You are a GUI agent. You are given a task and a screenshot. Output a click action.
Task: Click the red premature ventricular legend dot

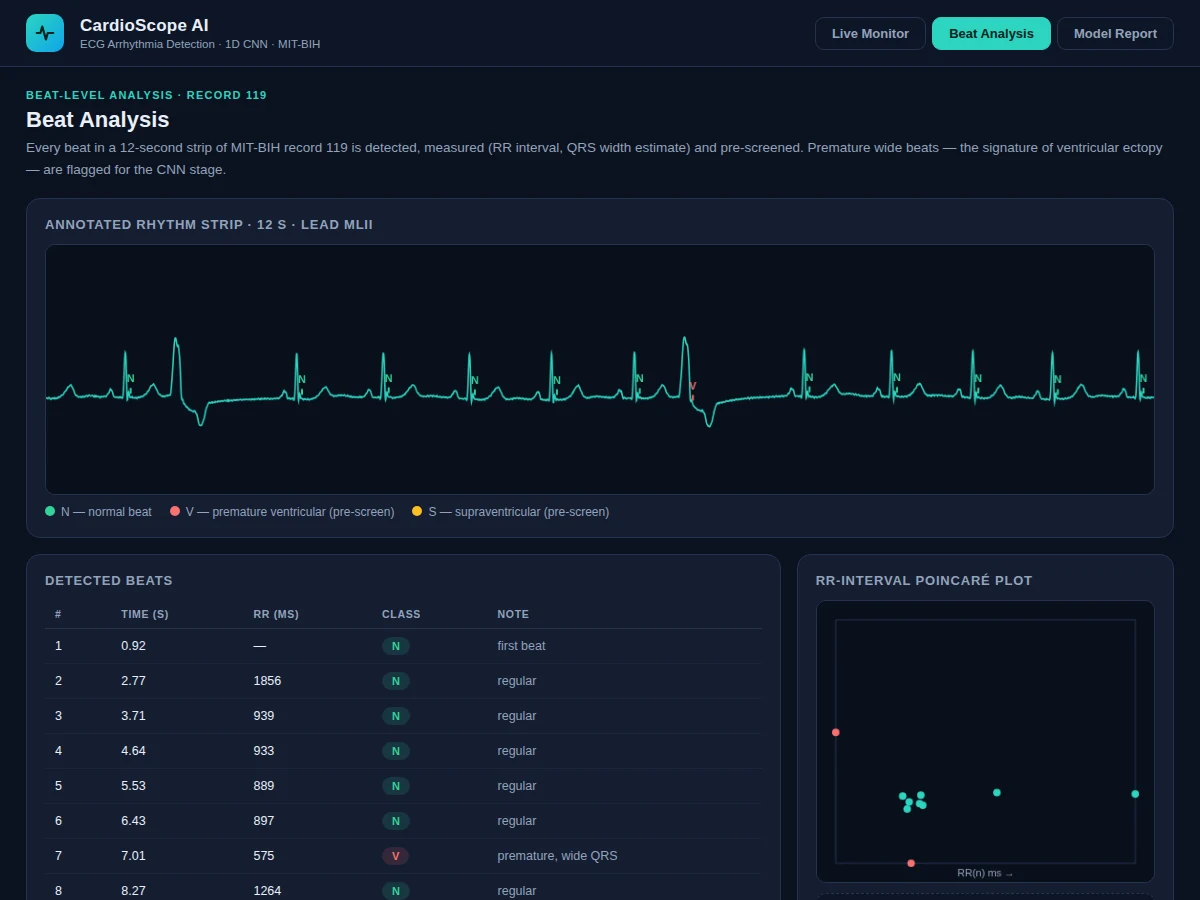175,511
